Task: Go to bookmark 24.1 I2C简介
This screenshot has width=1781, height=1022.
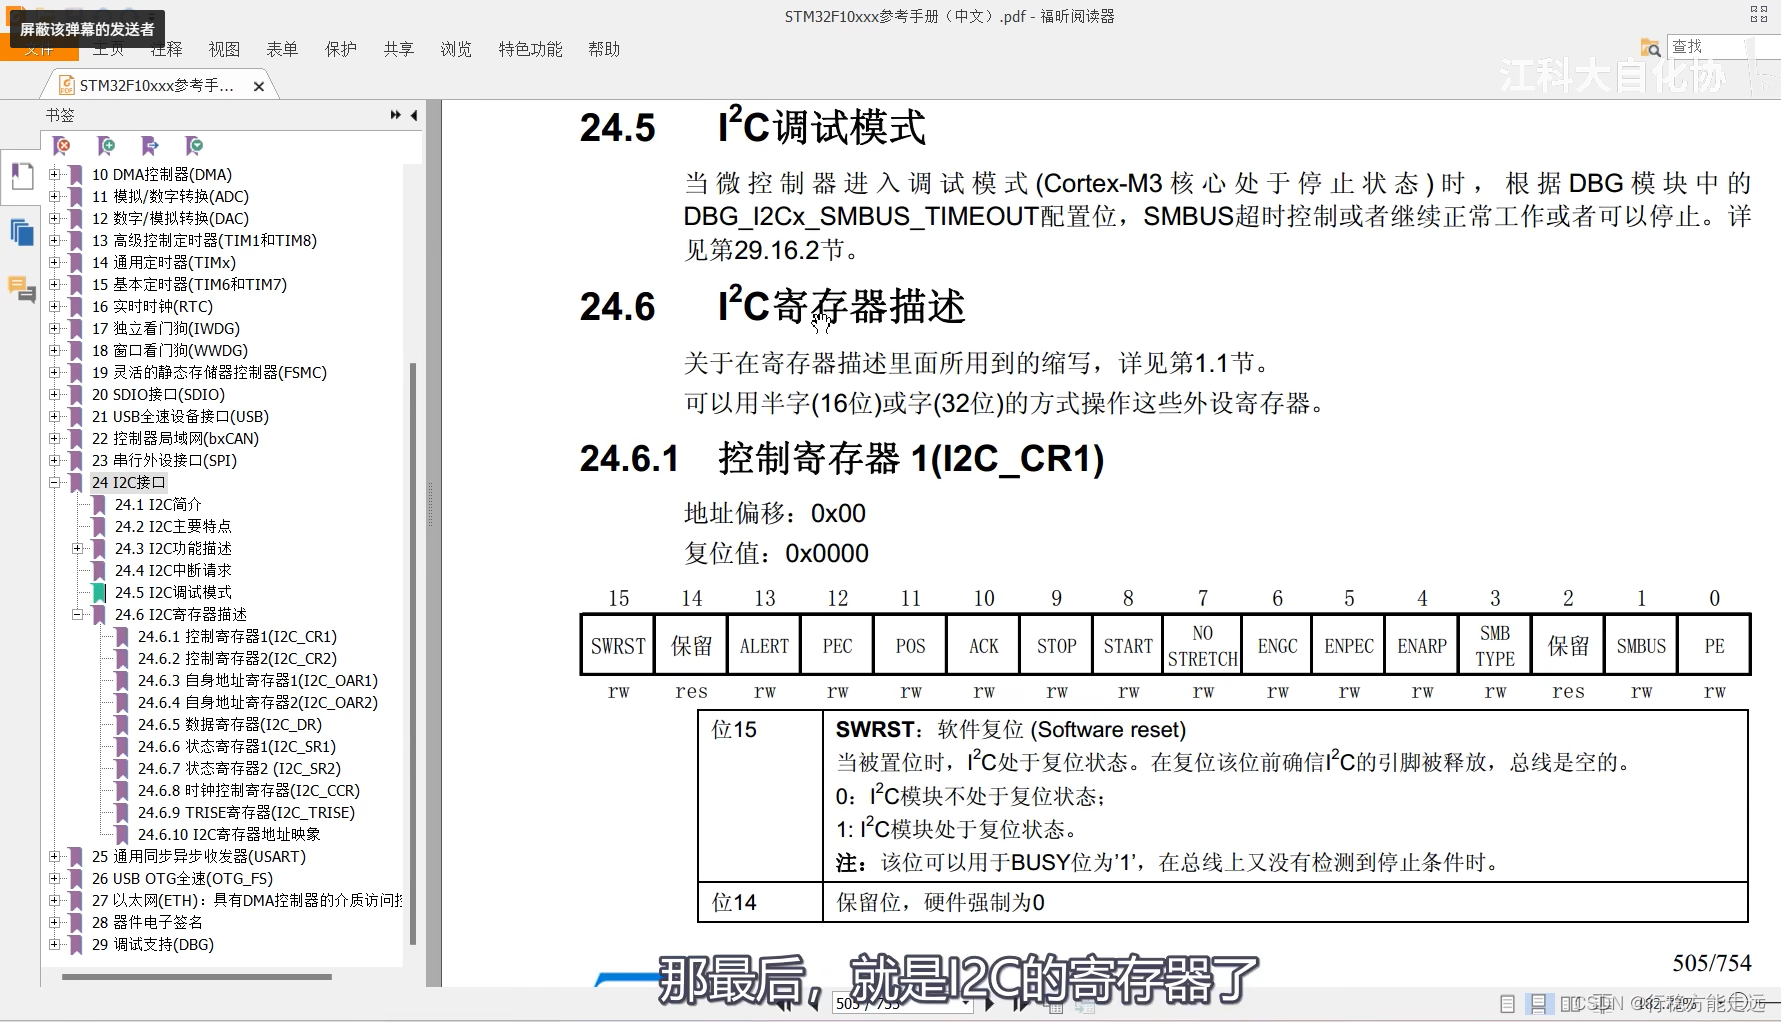Action: (x=158, y=504)
